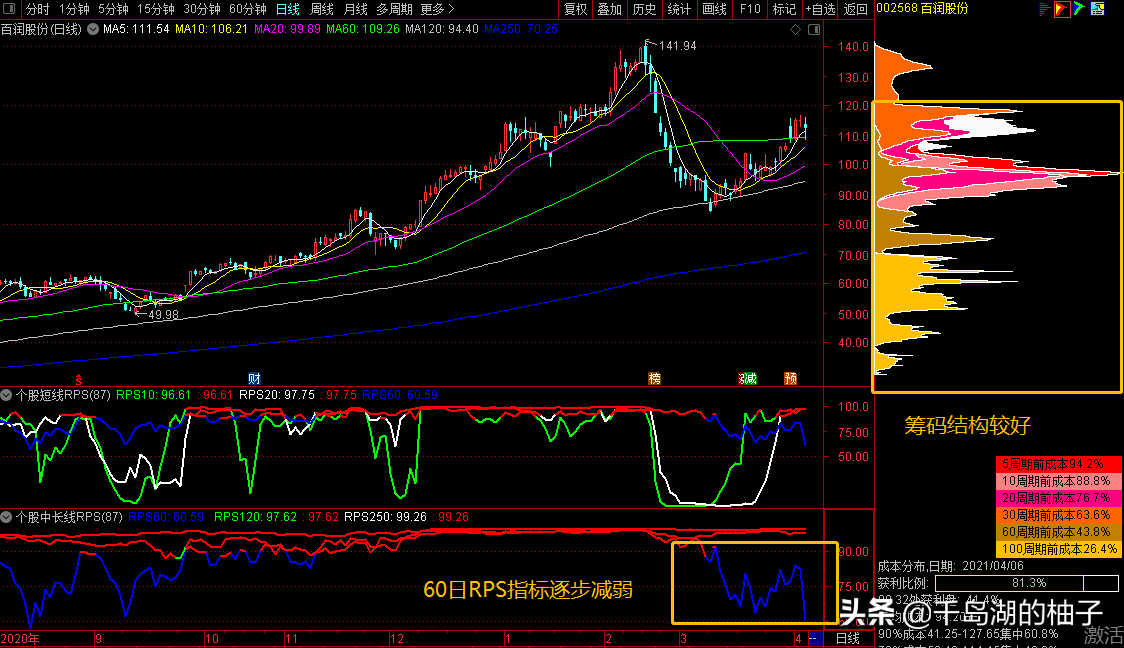Open the news info panel icon
This screenshot has width=1124, height=648.
click(x=1097, y=9)
